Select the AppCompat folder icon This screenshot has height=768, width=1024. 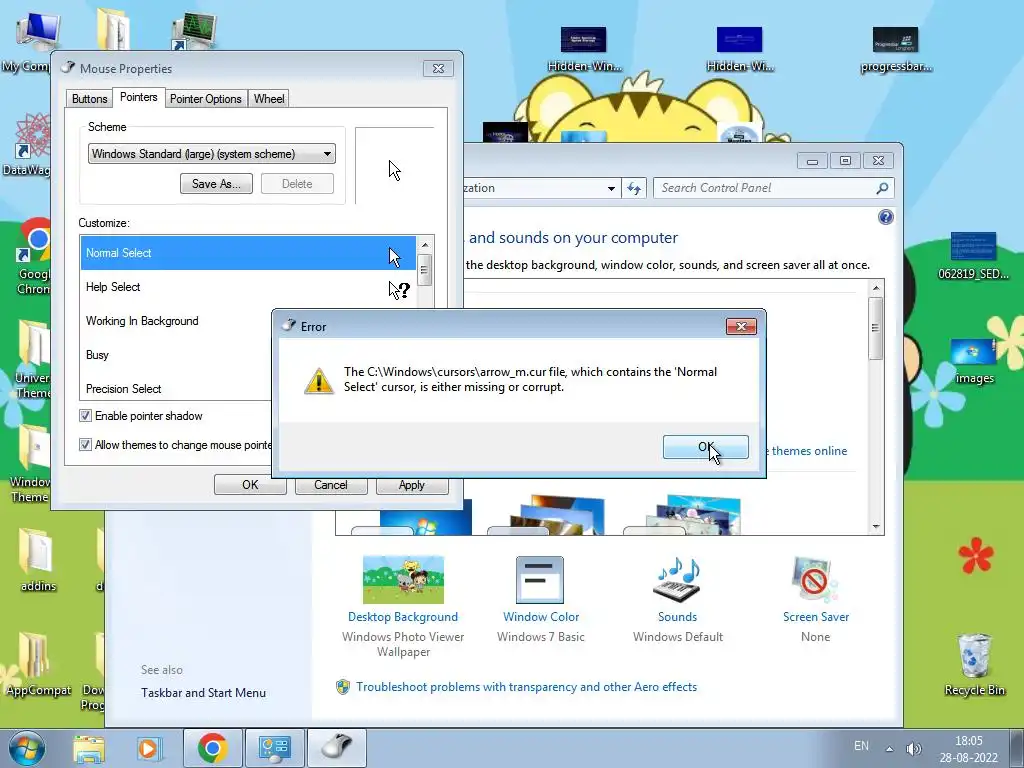point(38,664)
